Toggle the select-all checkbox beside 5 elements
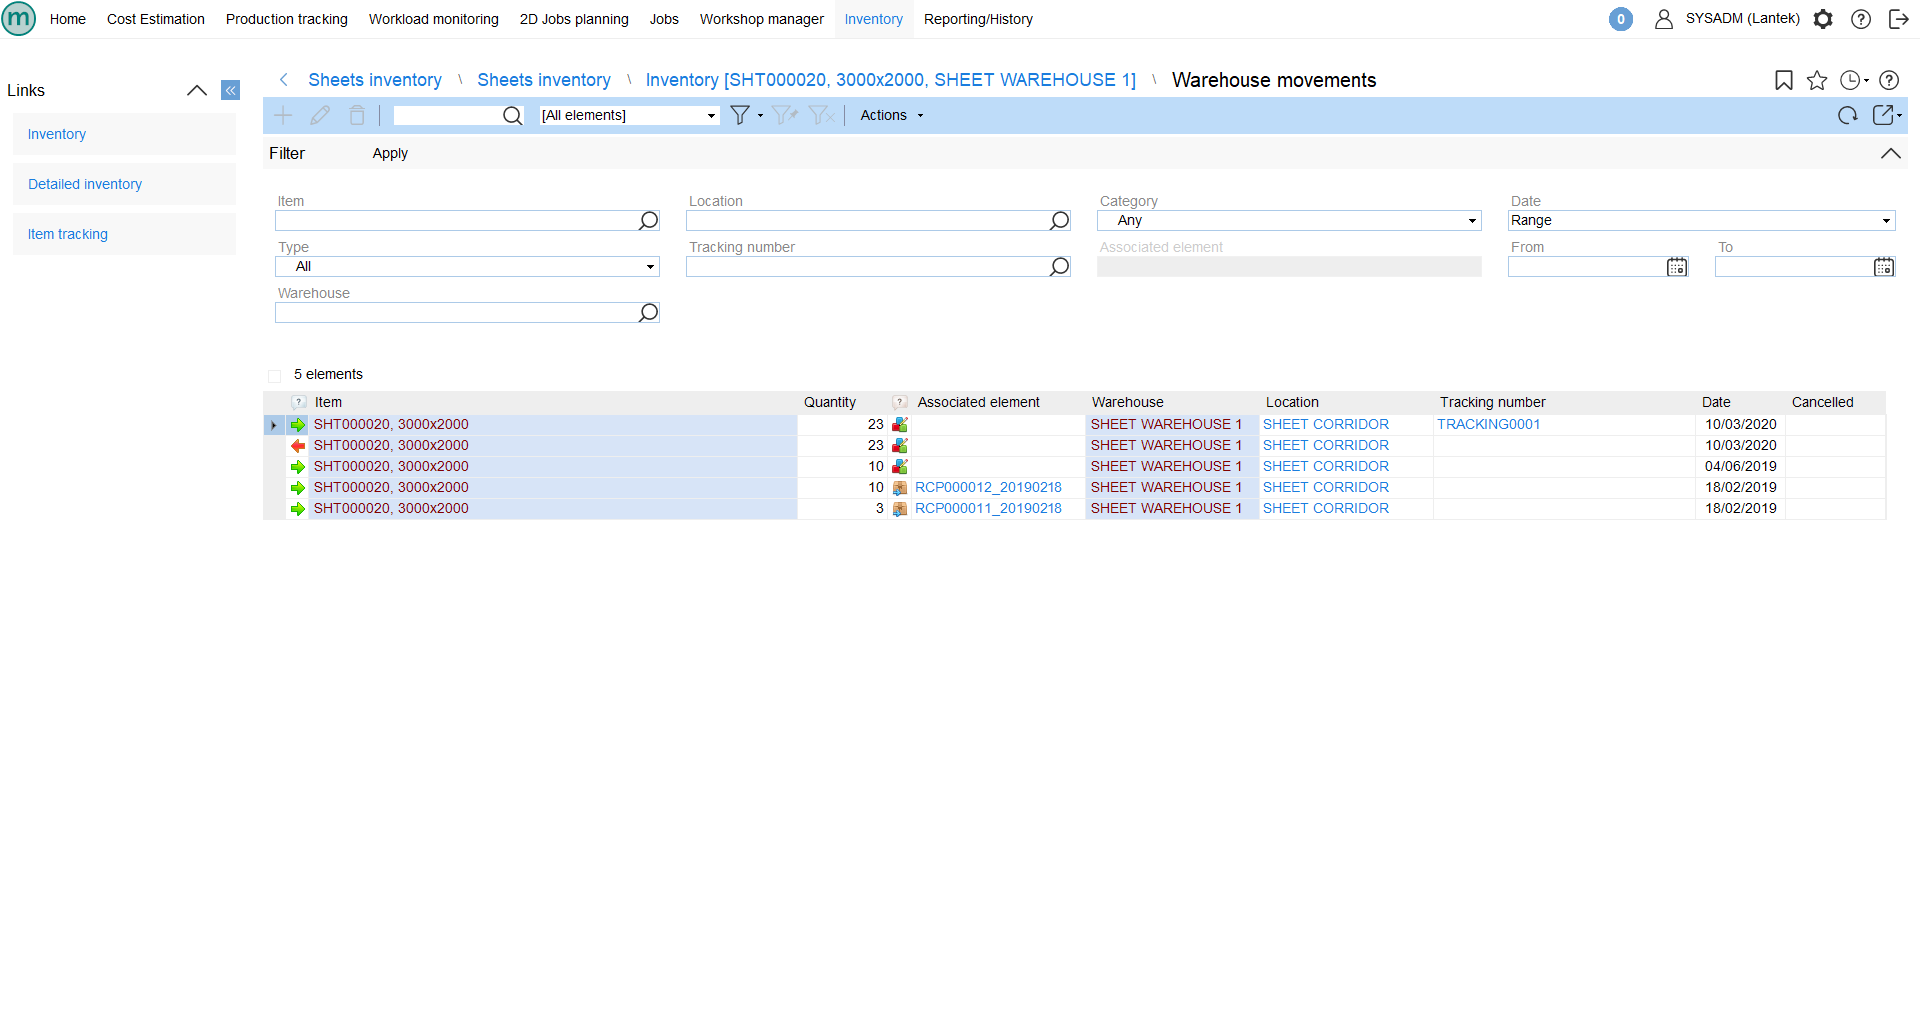Viewport: 1920px width, 1017px height. click(275, 376)
